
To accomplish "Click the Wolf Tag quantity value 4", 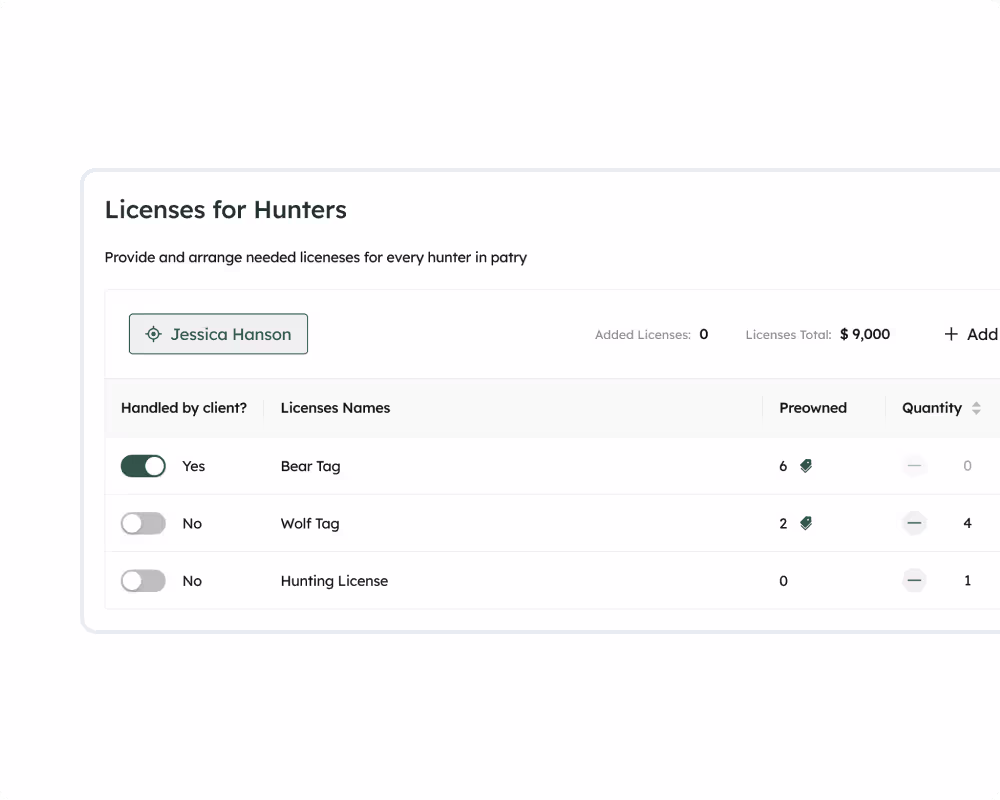I will (x=967, y=523).
